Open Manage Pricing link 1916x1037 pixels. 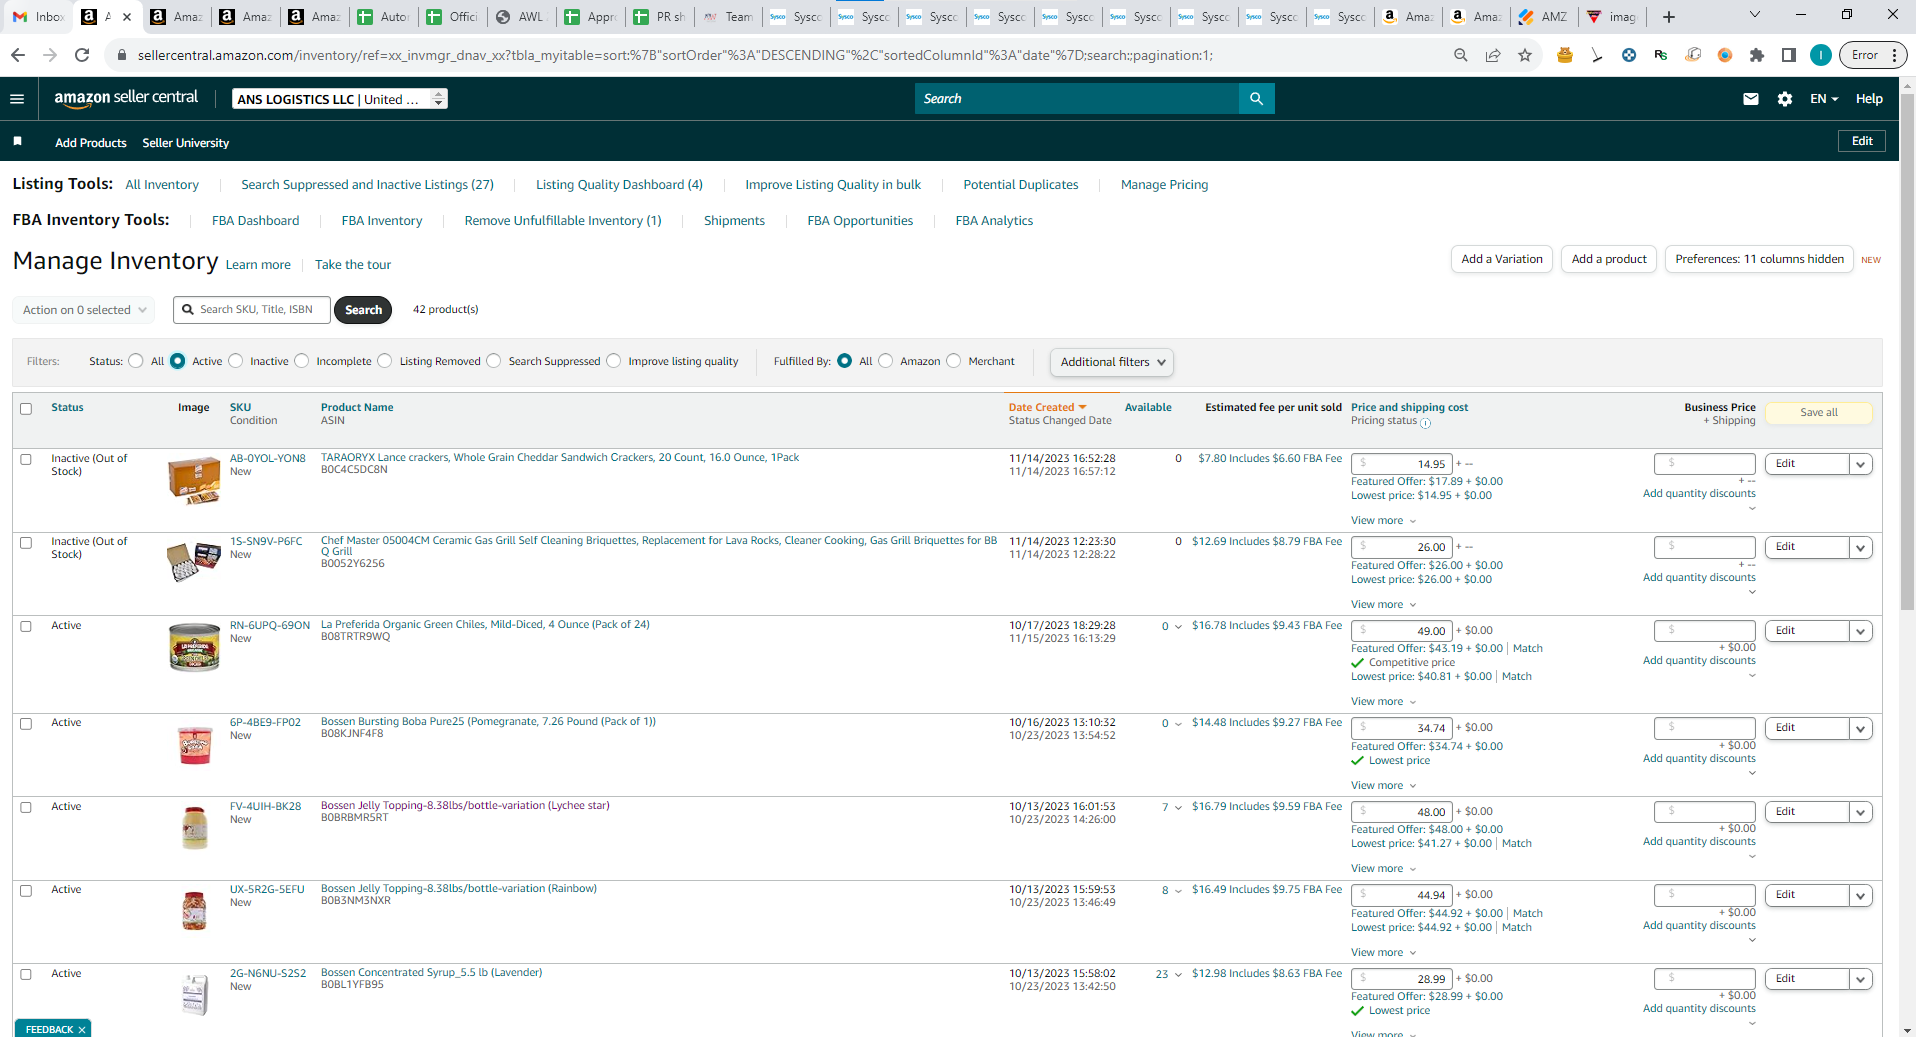pyautogui.click(x=1164, y=185)
